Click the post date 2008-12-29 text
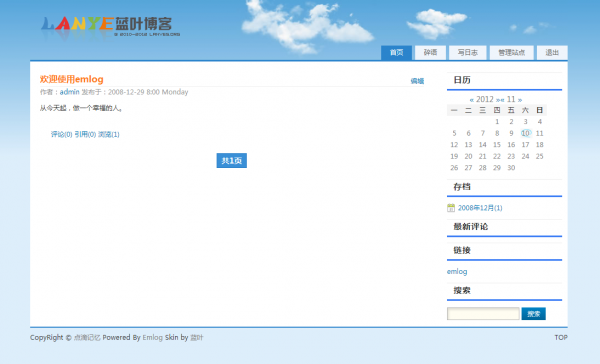 [126, 92]
